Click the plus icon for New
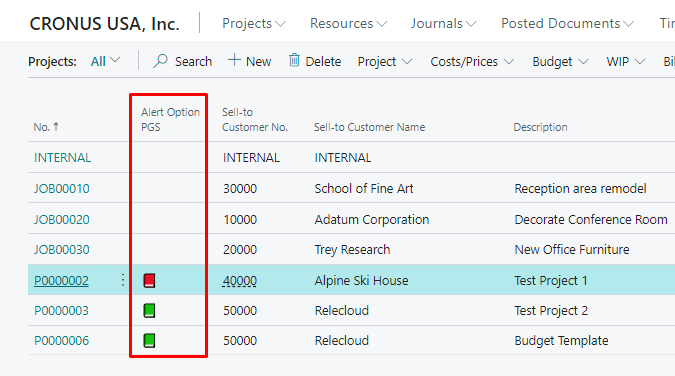Screen dimensions: 675x376 point(234,60)
